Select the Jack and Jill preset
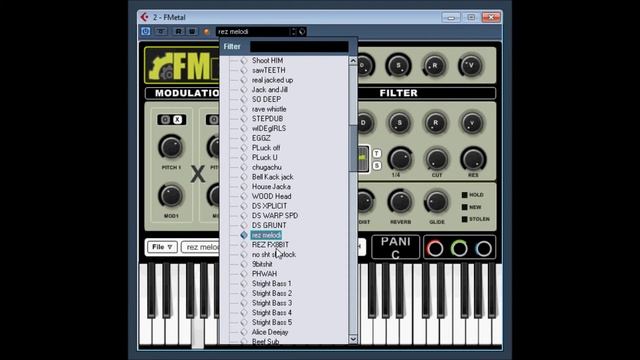640x360 pixels. coord(269,89)
